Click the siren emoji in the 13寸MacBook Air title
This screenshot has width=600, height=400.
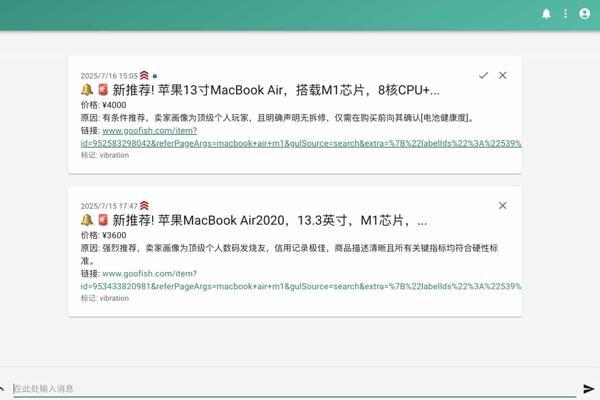tap(103, 90)
